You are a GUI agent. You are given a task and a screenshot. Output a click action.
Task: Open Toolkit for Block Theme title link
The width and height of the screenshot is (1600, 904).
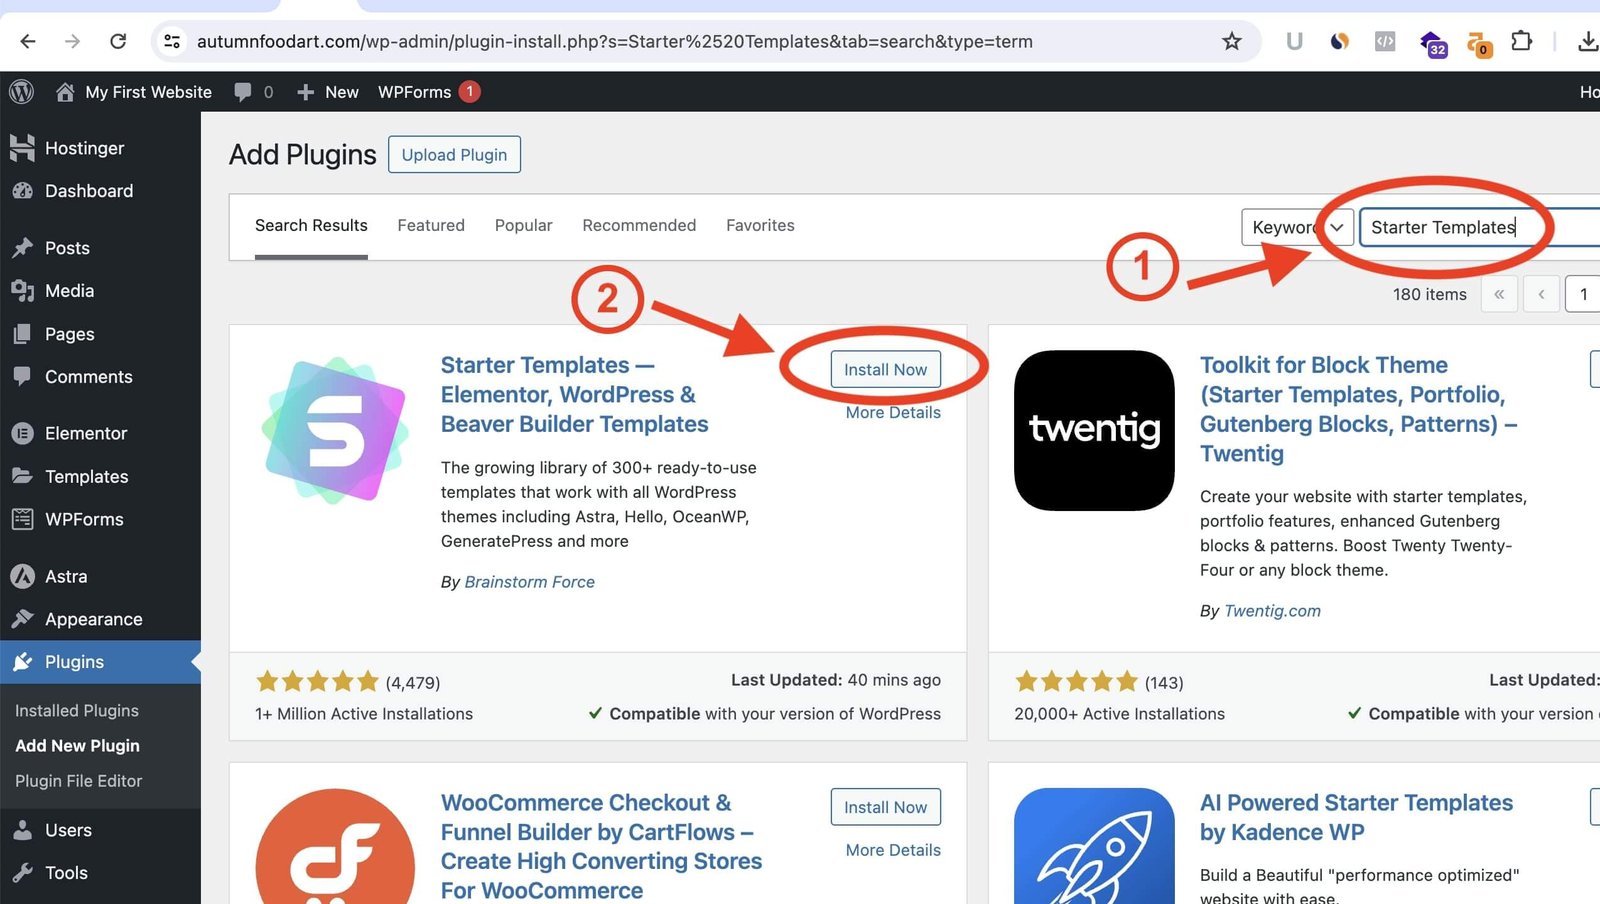(1359, 409)
